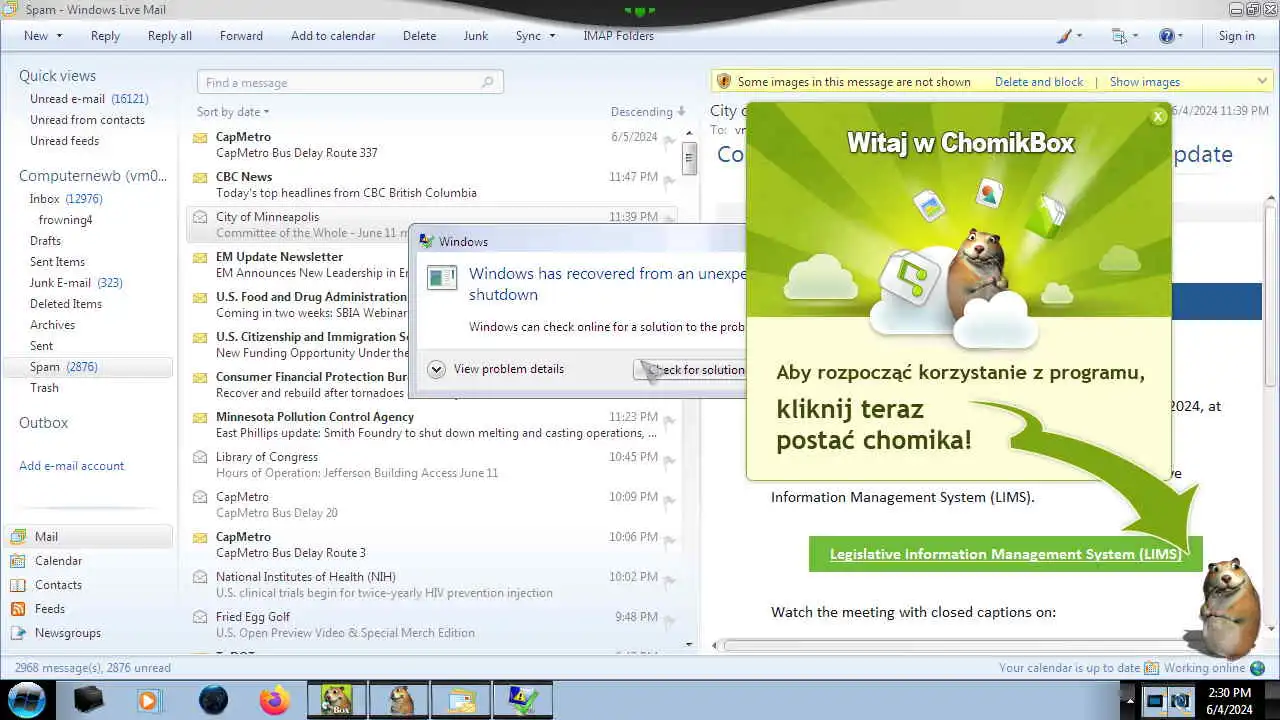This screenshot has width=1280, height=720.
Task: Click Reply all in the toolbar
Action: click(x=170, y=36)
